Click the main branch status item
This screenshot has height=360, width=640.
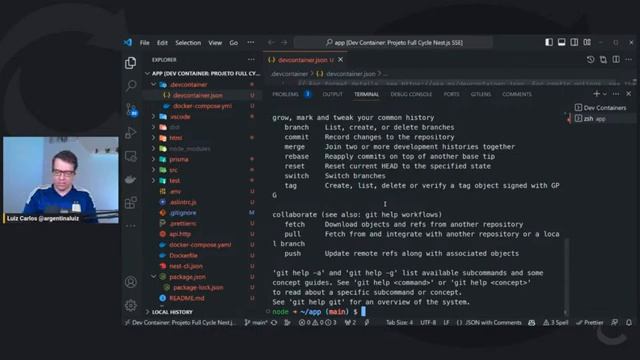(256, 322)
